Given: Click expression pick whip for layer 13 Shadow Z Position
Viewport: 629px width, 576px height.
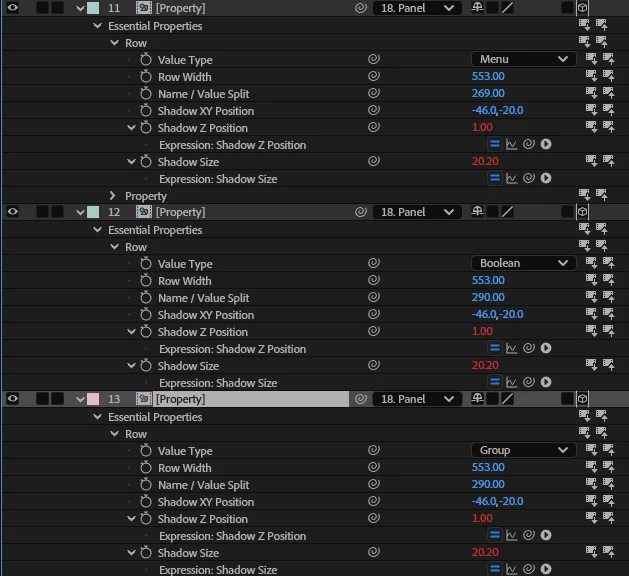Looking at the screenshot, I should (529, 535).
